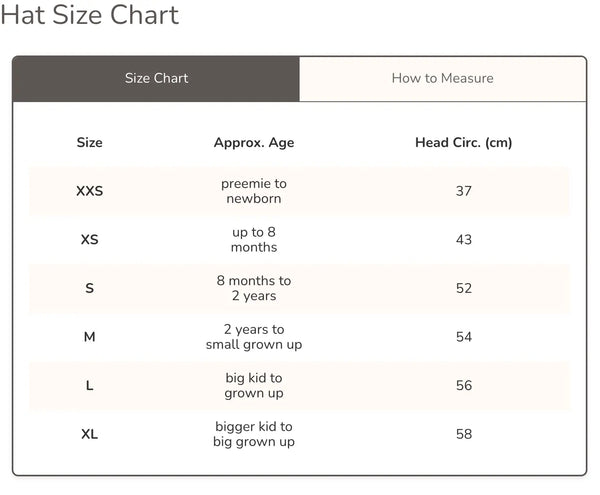The width and height of the screenshot is (600, 495).
Task: Select the L size label
Action: click(x=89, y=386)
